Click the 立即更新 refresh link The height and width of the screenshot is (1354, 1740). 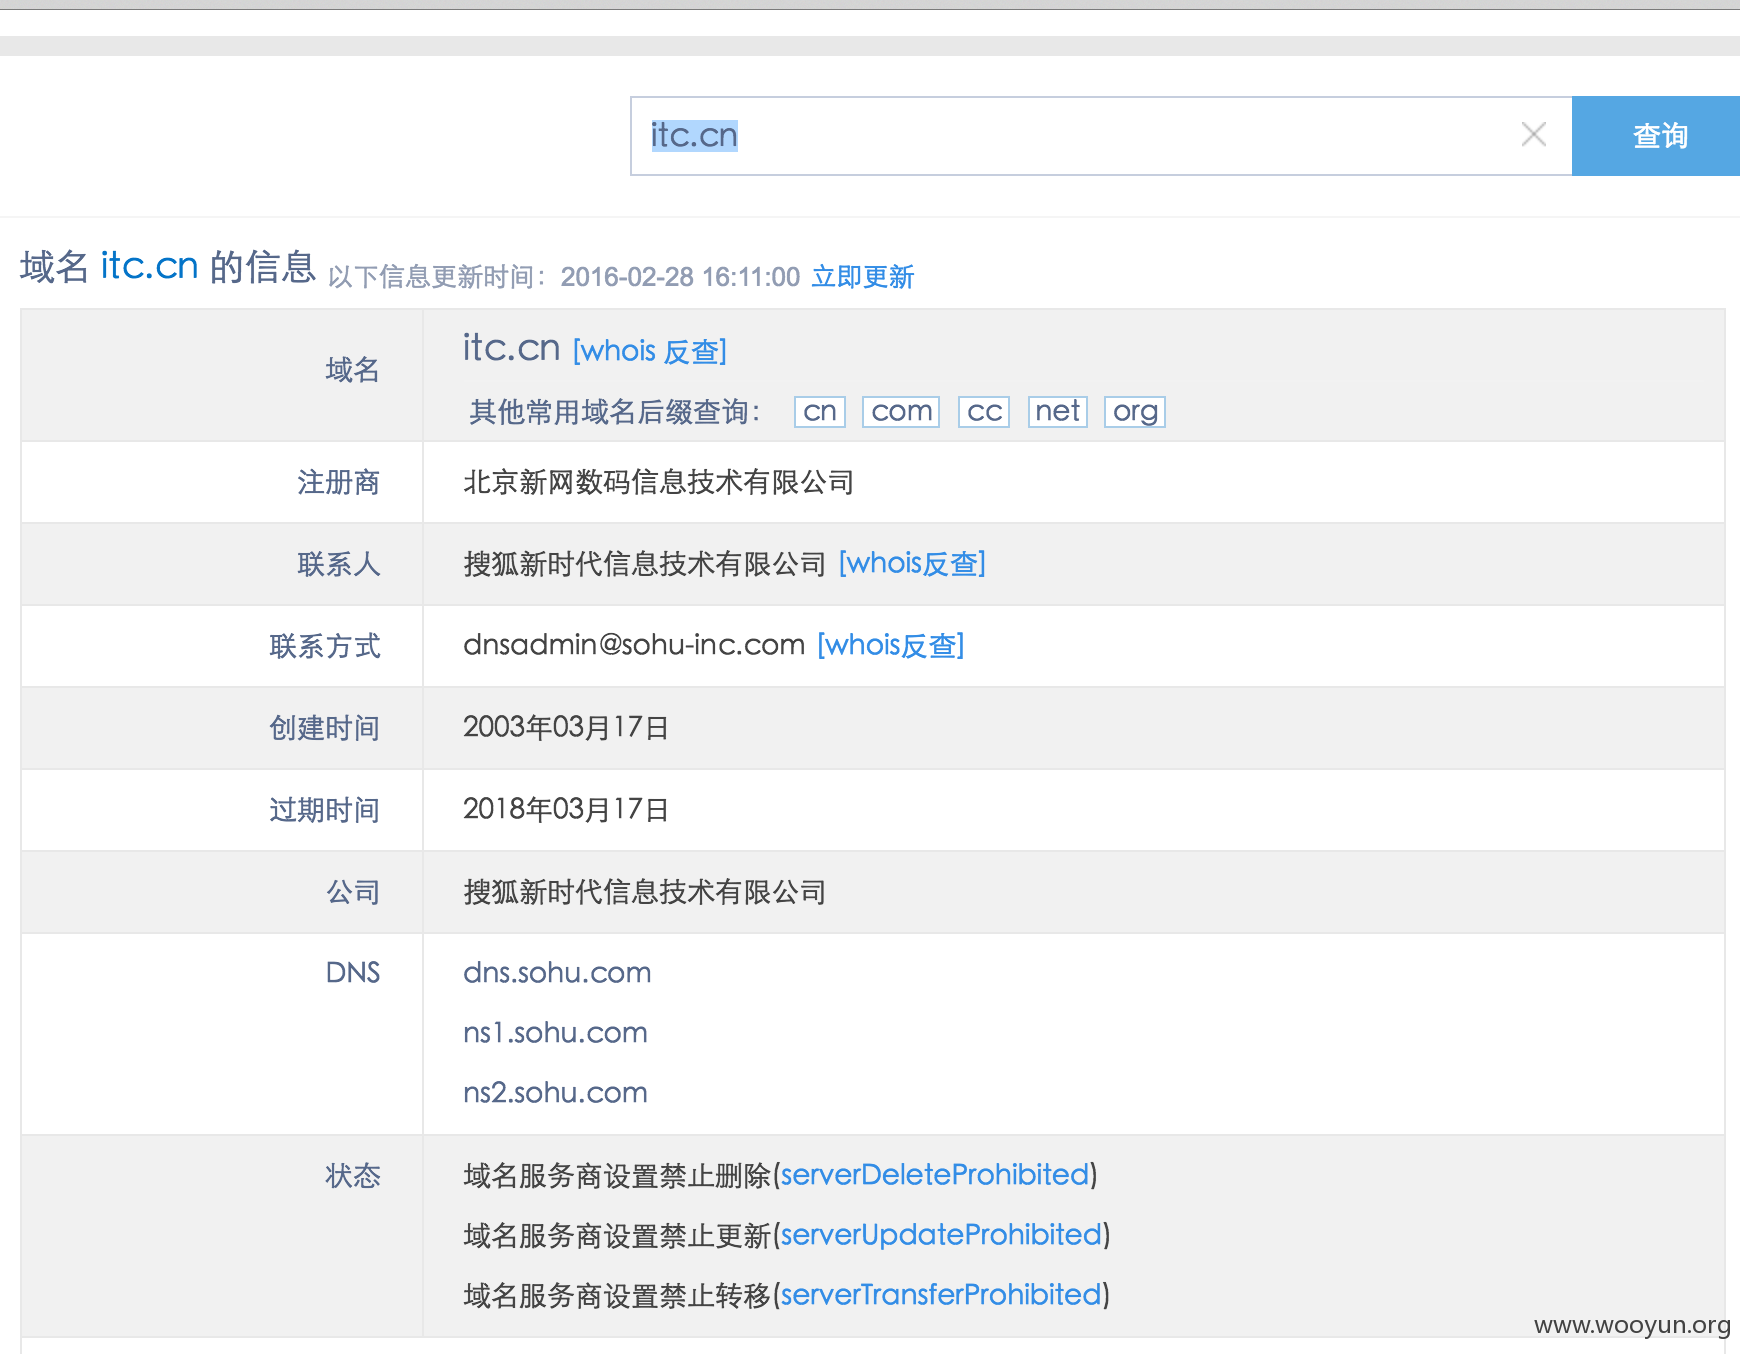pos(862,277)
